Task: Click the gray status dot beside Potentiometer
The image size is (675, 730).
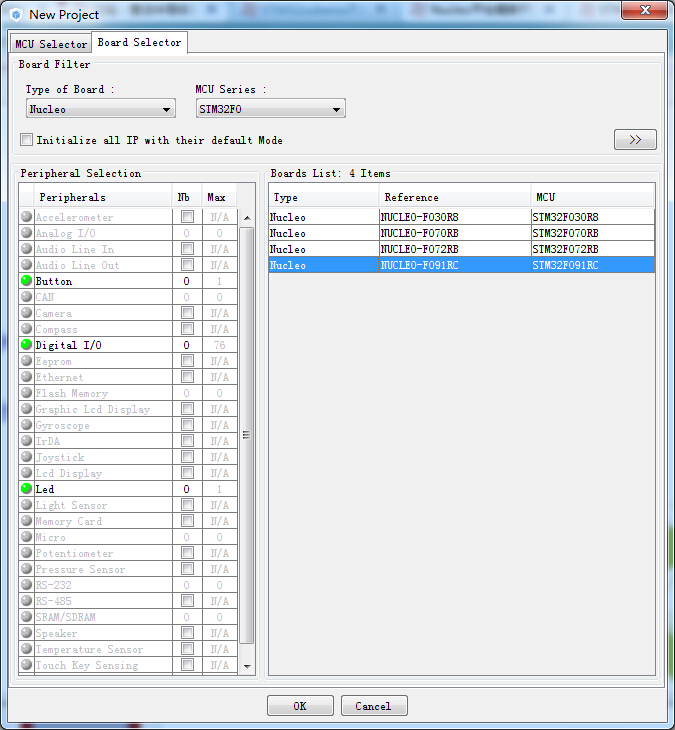Action: pyautogui.click(x=27, y=553)
